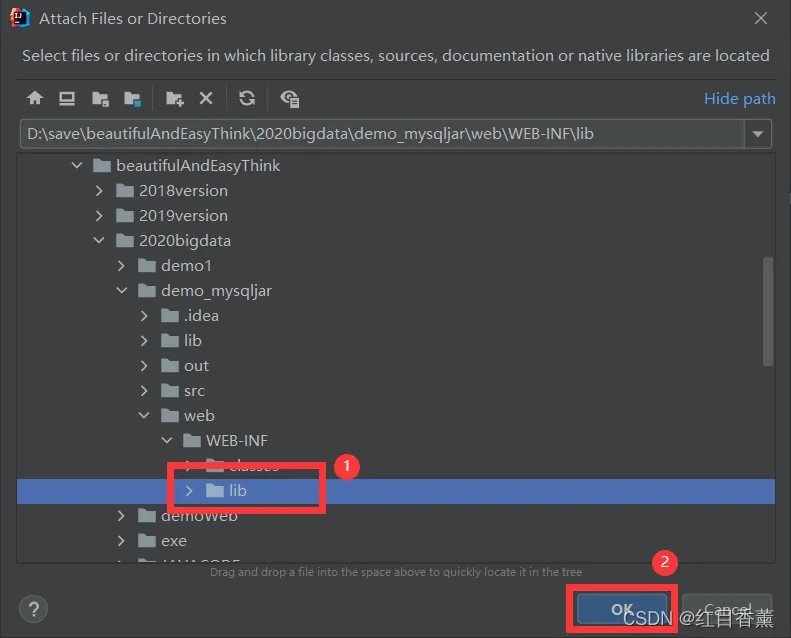Image resolution: width=791 pixels, height=638 pixels.
Task: Click the directory path text field
Action: click(x=382, y=134)
